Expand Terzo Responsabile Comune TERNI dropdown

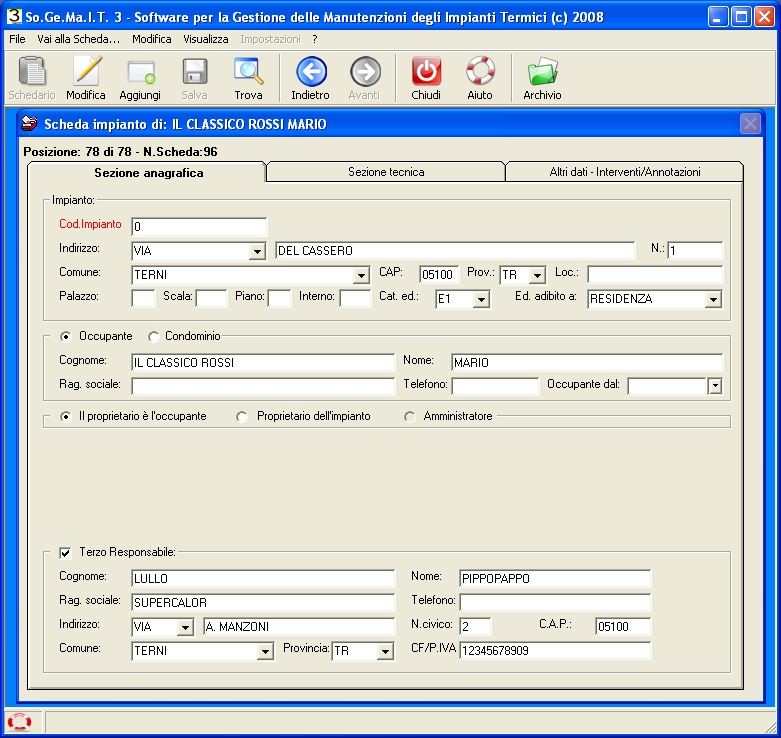[x=265, y=651]
